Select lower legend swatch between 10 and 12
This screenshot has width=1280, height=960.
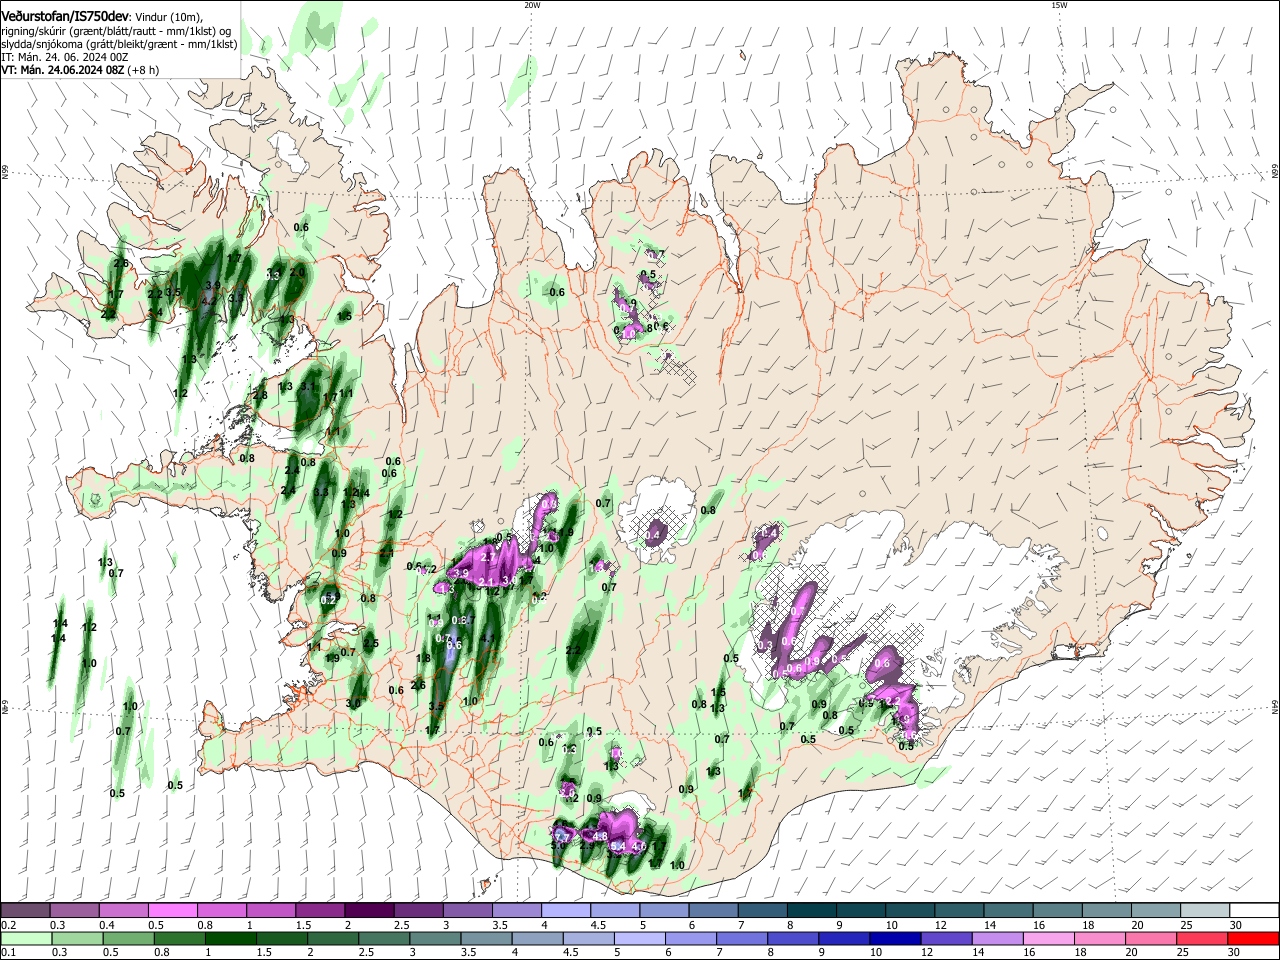896,938
